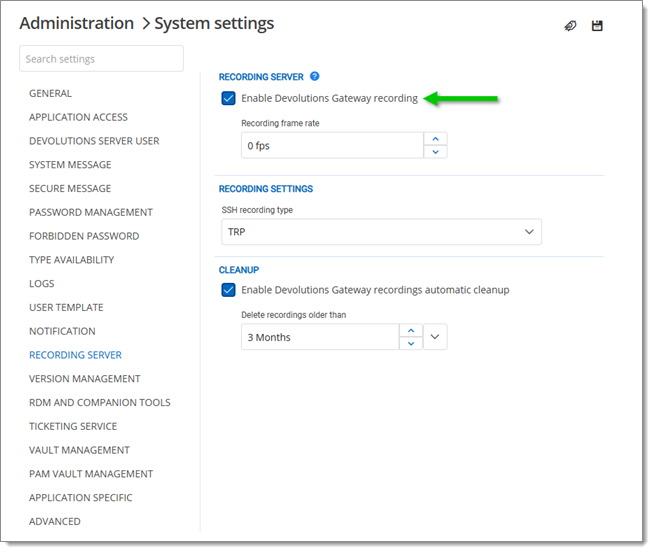653x552 pixels.
Task: Decrease Delete recordings older than value
Action: tap(411, 343)
